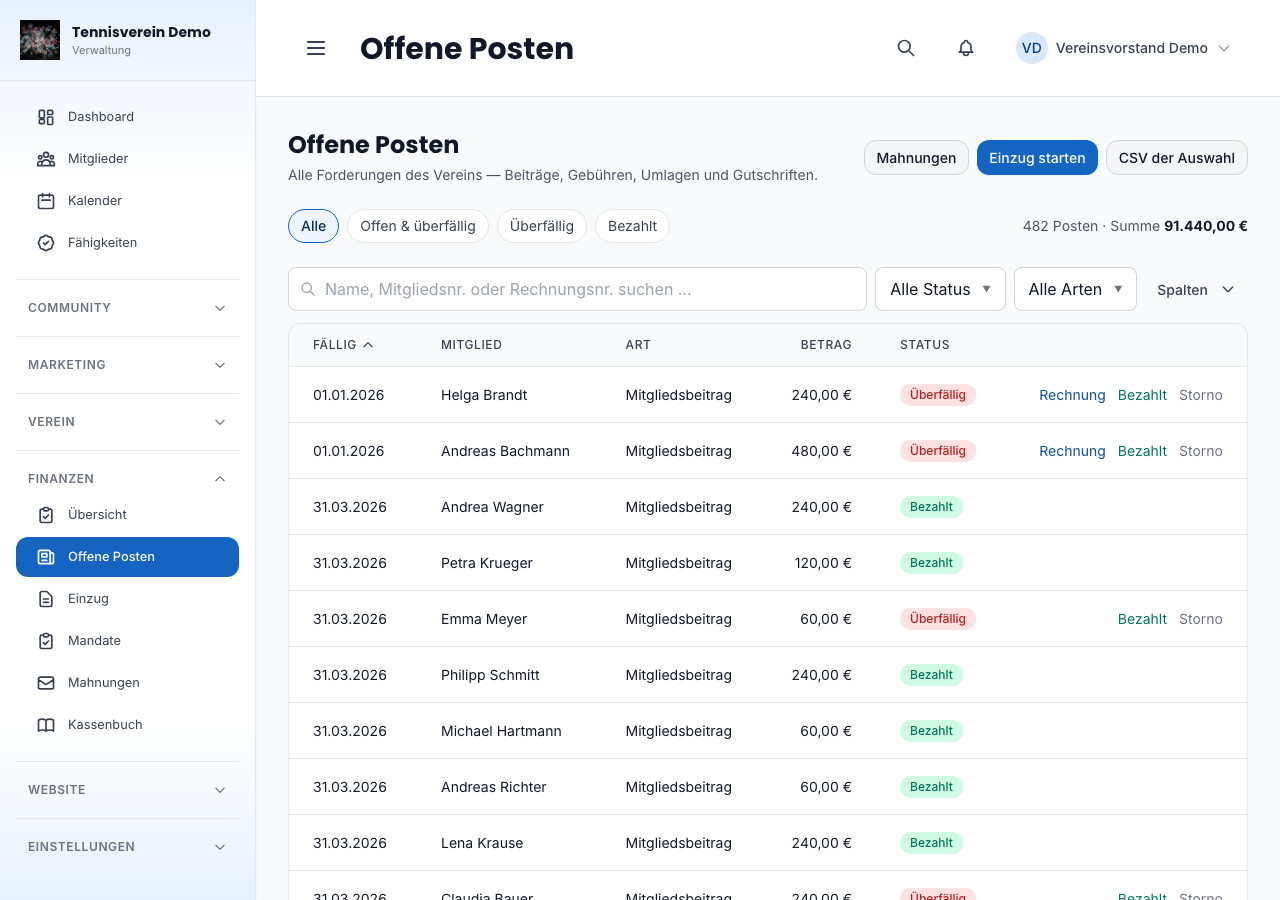The height and width of the screenshot is (900, 1280).
Task: Open the 'Alle Status' dropdown
Action: 940,289
